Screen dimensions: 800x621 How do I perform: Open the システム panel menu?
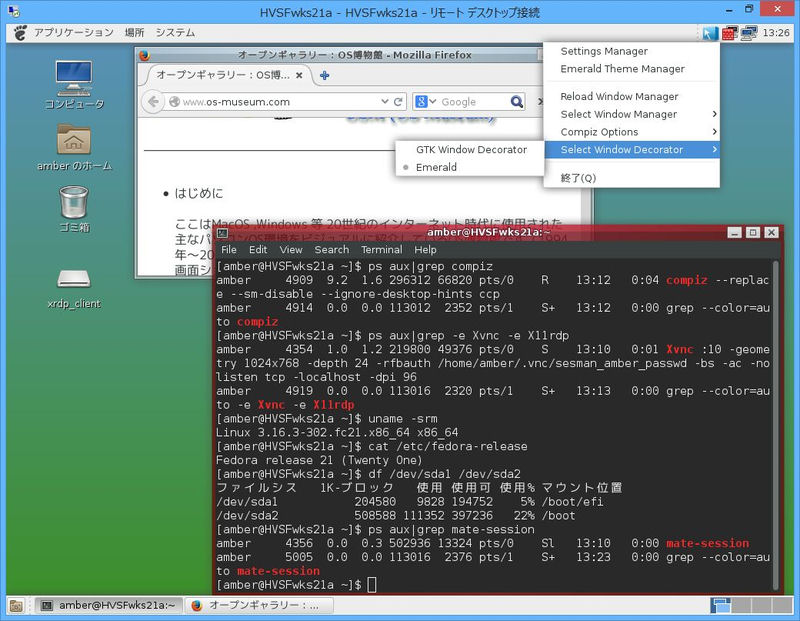coord(175,33)
